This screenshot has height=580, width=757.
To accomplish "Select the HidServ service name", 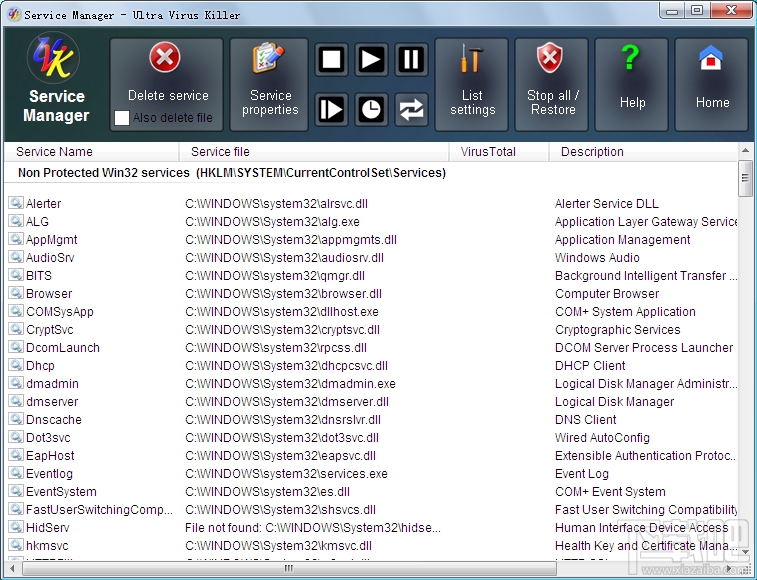I will pyautogui.click(x=47, y=528).
